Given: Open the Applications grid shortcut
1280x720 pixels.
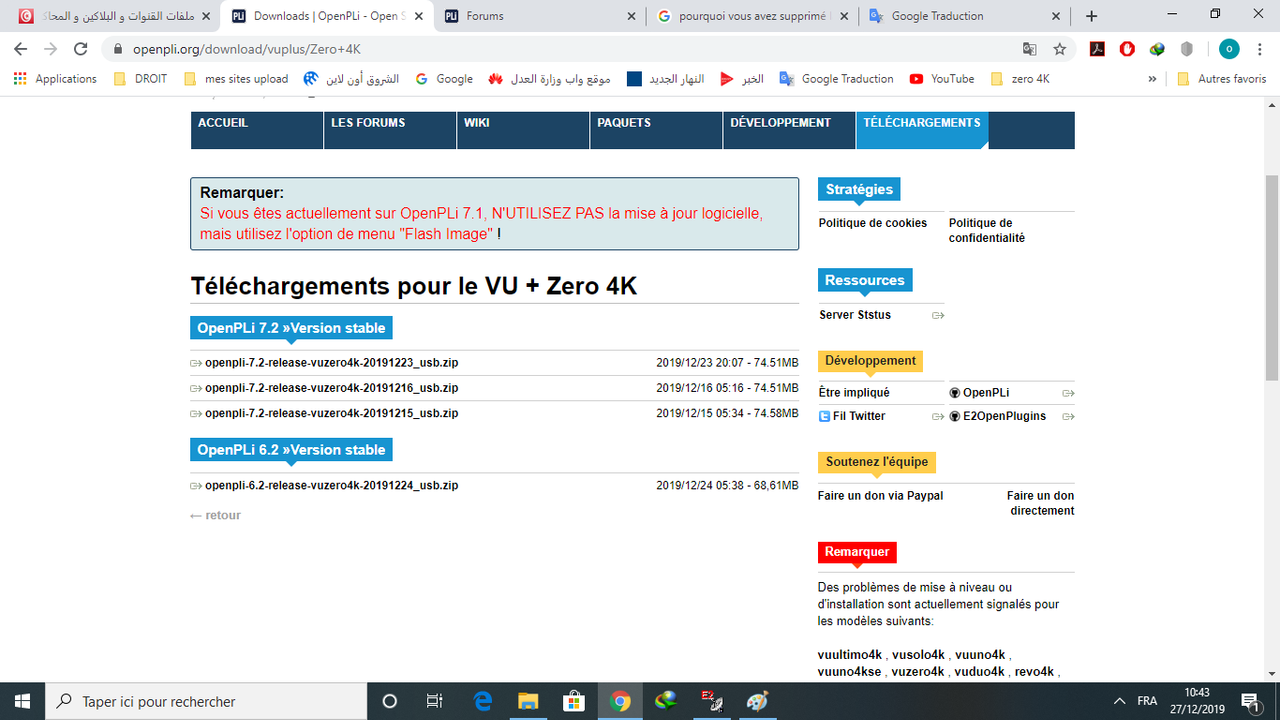Looking at the screenshot, I should tap(56, 79).
